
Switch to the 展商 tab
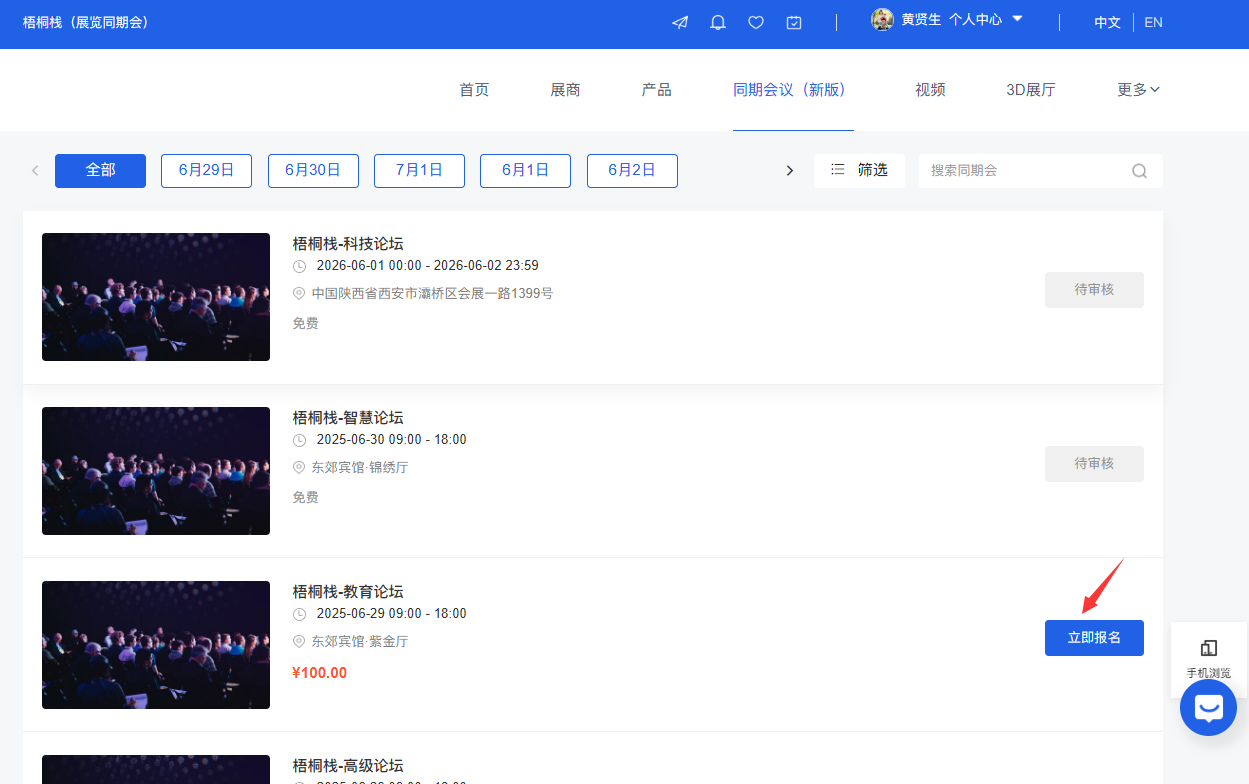pyautogui.click(x=565, y=90)
